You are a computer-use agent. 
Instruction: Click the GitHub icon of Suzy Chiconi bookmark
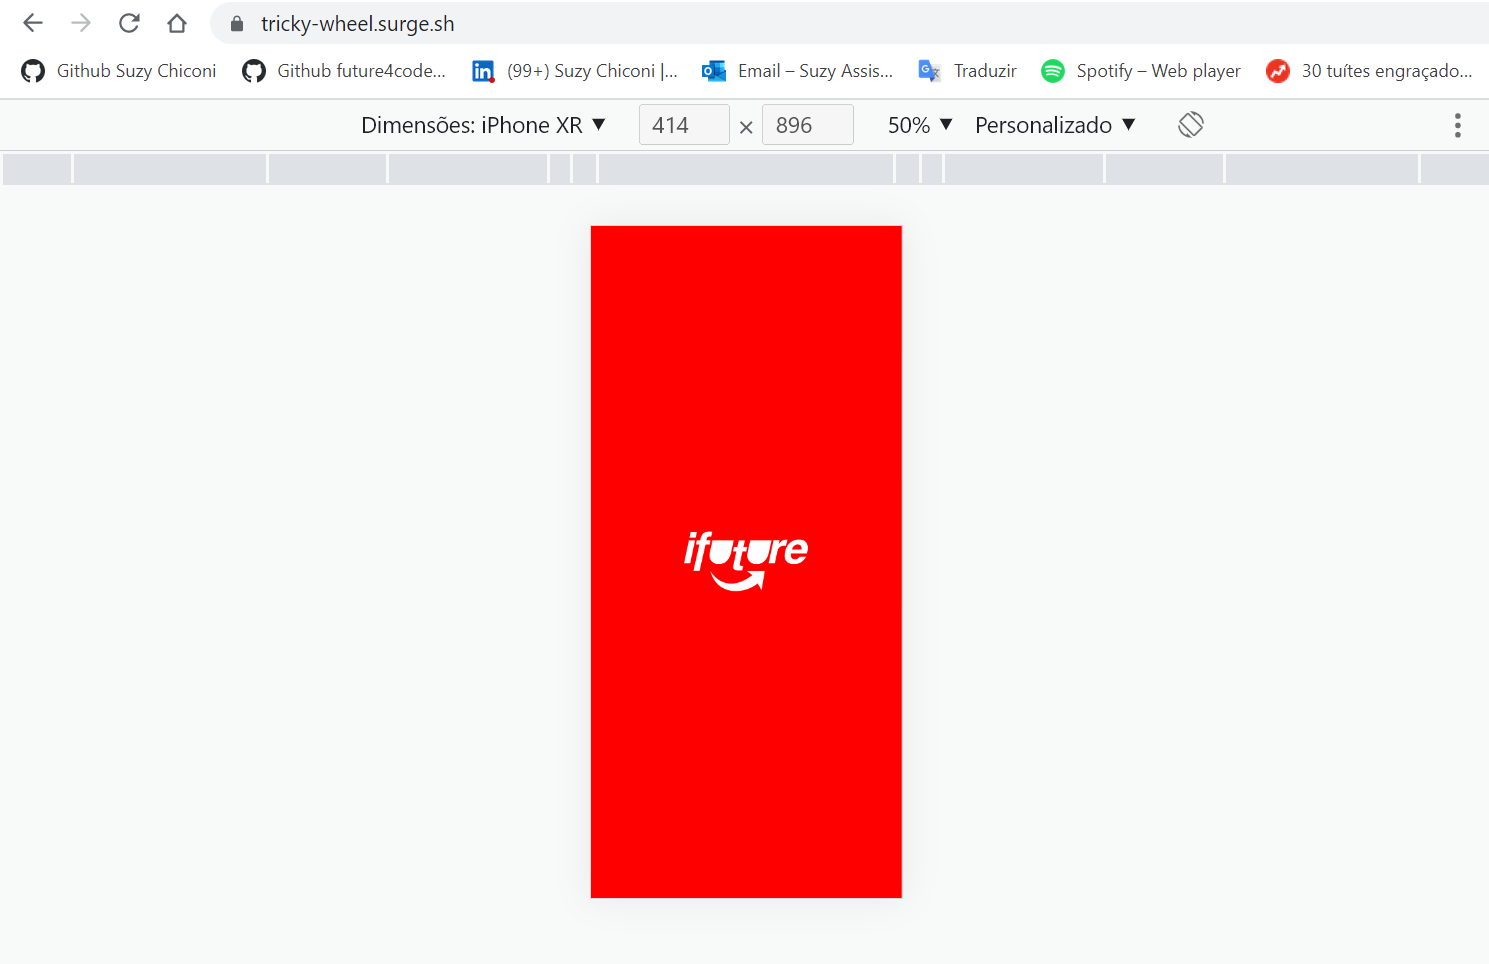(x=33, y=71)
